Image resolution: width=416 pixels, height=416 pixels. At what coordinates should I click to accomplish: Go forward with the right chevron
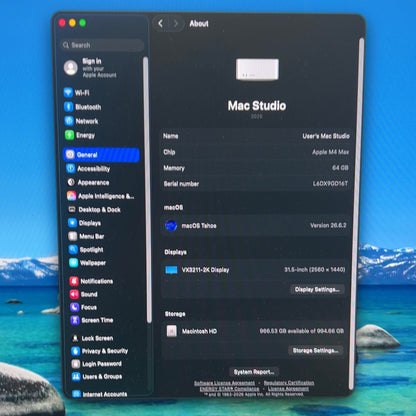point(176,23)
